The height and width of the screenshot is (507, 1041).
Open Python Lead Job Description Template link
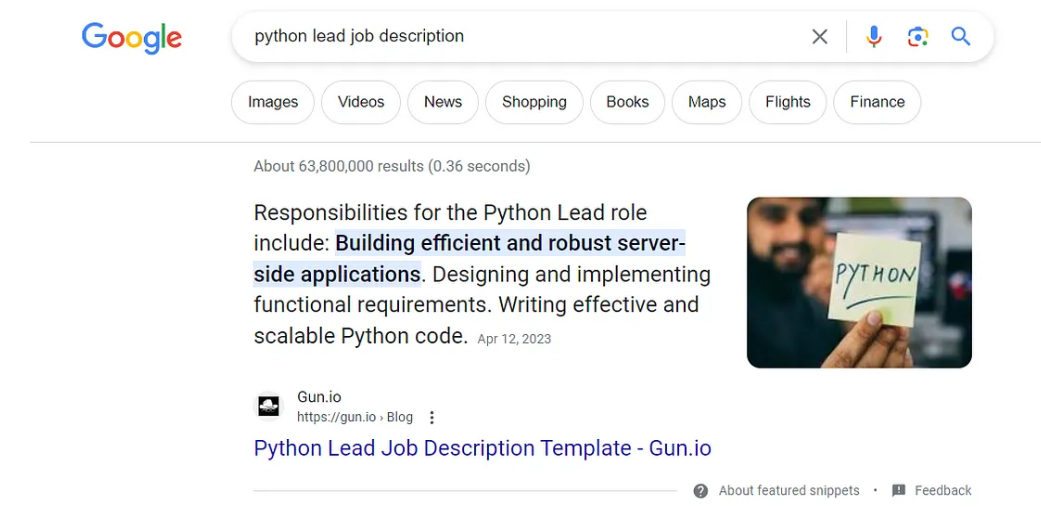click(x=483, y=448)
